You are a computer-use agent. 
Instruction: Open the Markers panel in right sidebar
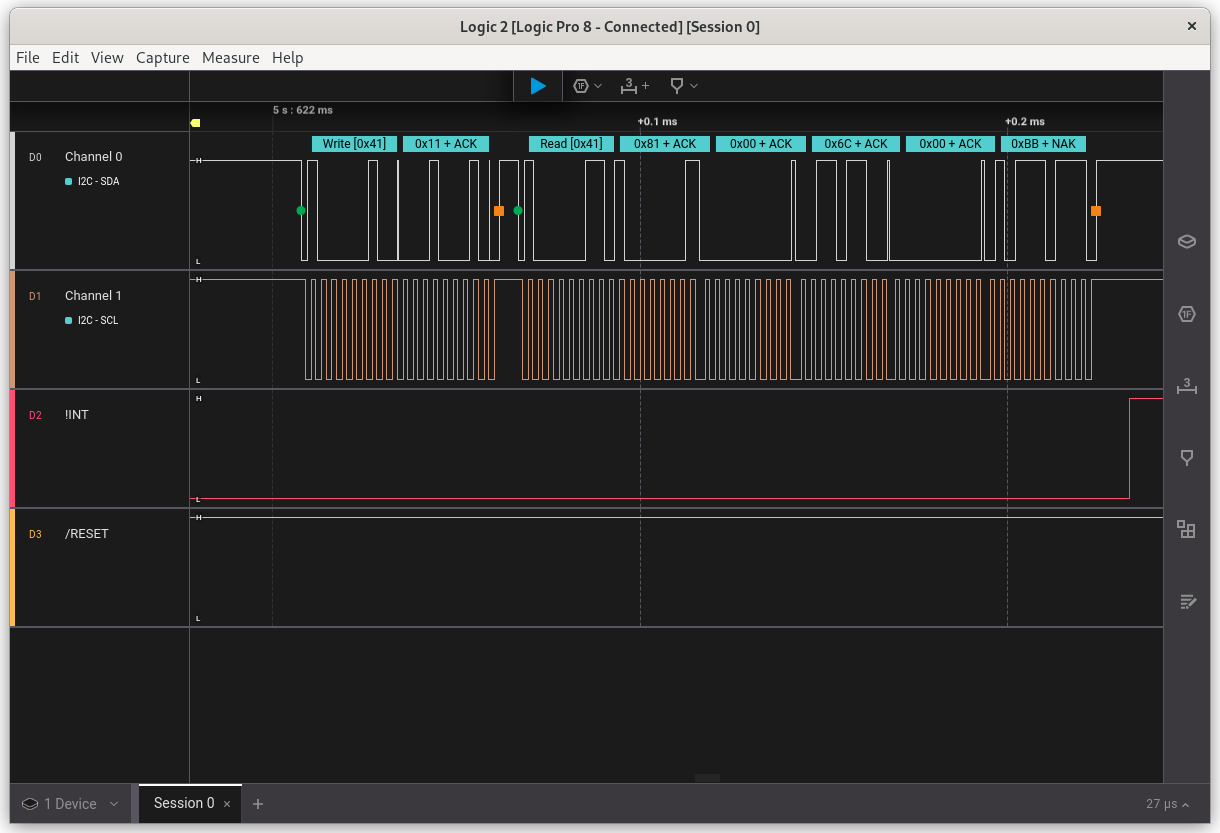pos(1186,458)
